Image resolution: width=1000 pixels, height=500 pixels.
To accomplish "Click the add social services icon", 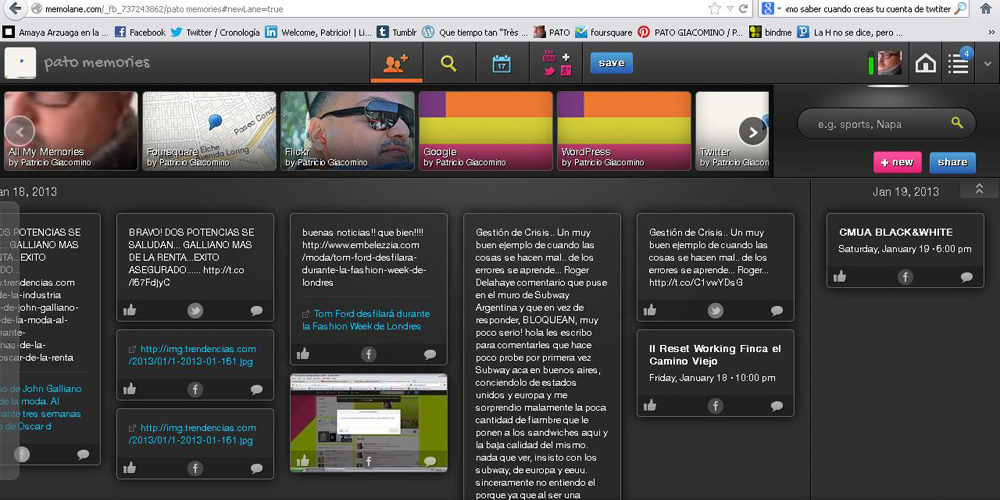I will click(556, 64).
